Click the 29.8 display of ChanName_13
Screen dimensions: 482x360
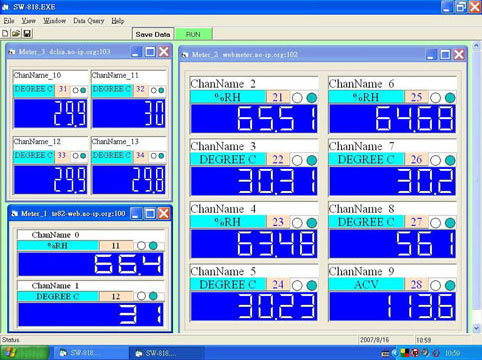pyautogui.click(x=129, y=180)
